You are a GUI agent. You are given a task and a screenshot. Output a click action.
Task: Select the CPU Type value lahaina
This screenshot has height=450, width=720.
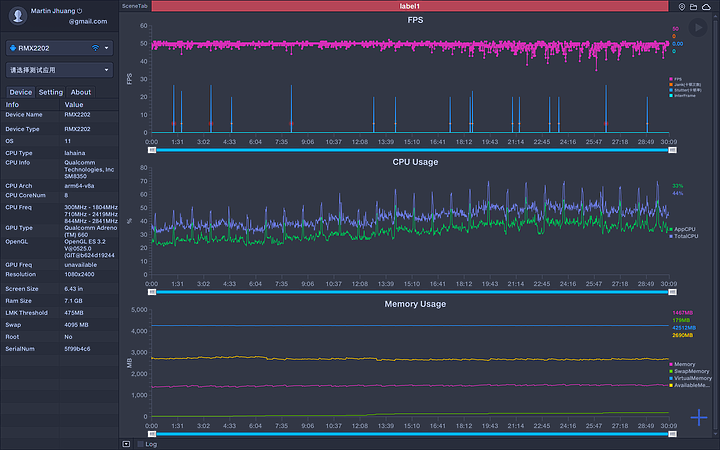click(x=74, y=153)
